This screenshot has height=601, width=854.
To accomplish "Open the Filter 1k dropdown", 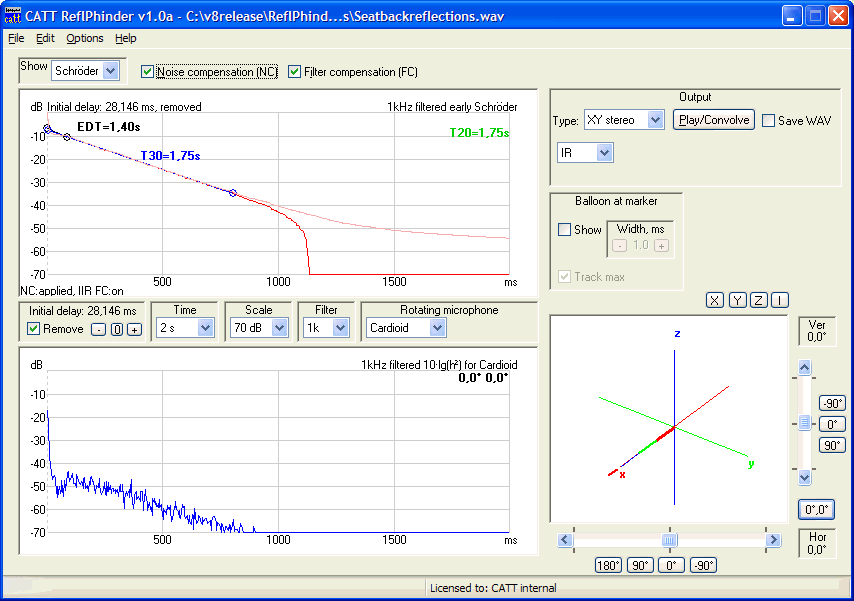I will [x=340, y=328].
